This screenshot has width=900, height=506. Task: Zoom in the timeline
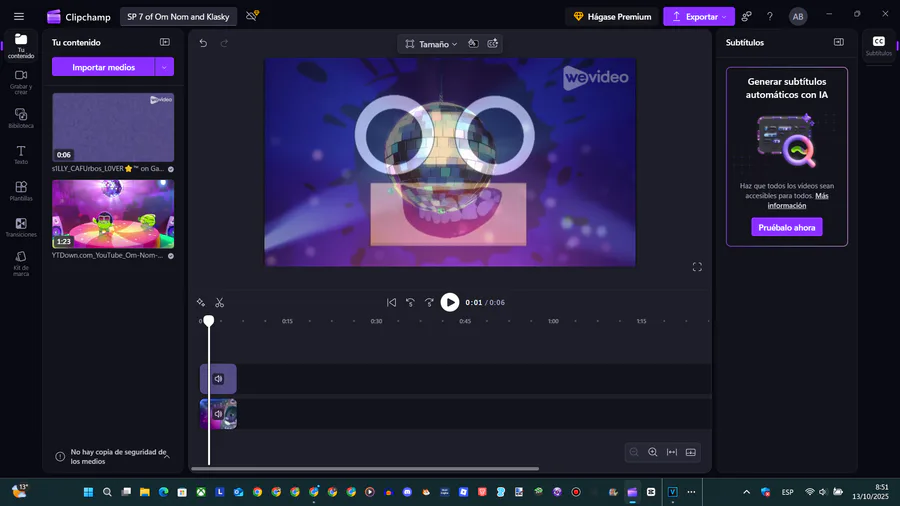point(653,452)
